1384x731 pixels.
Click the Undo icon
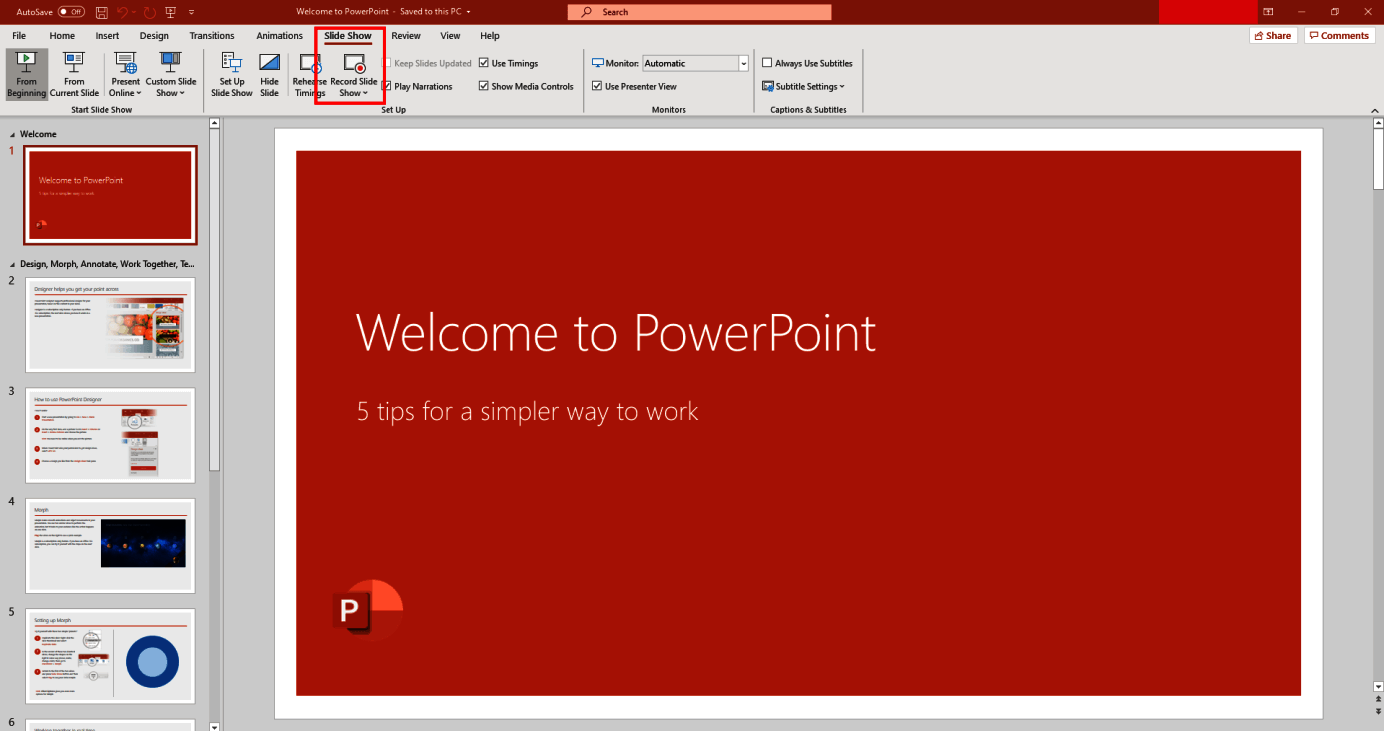tap(120, 11)
